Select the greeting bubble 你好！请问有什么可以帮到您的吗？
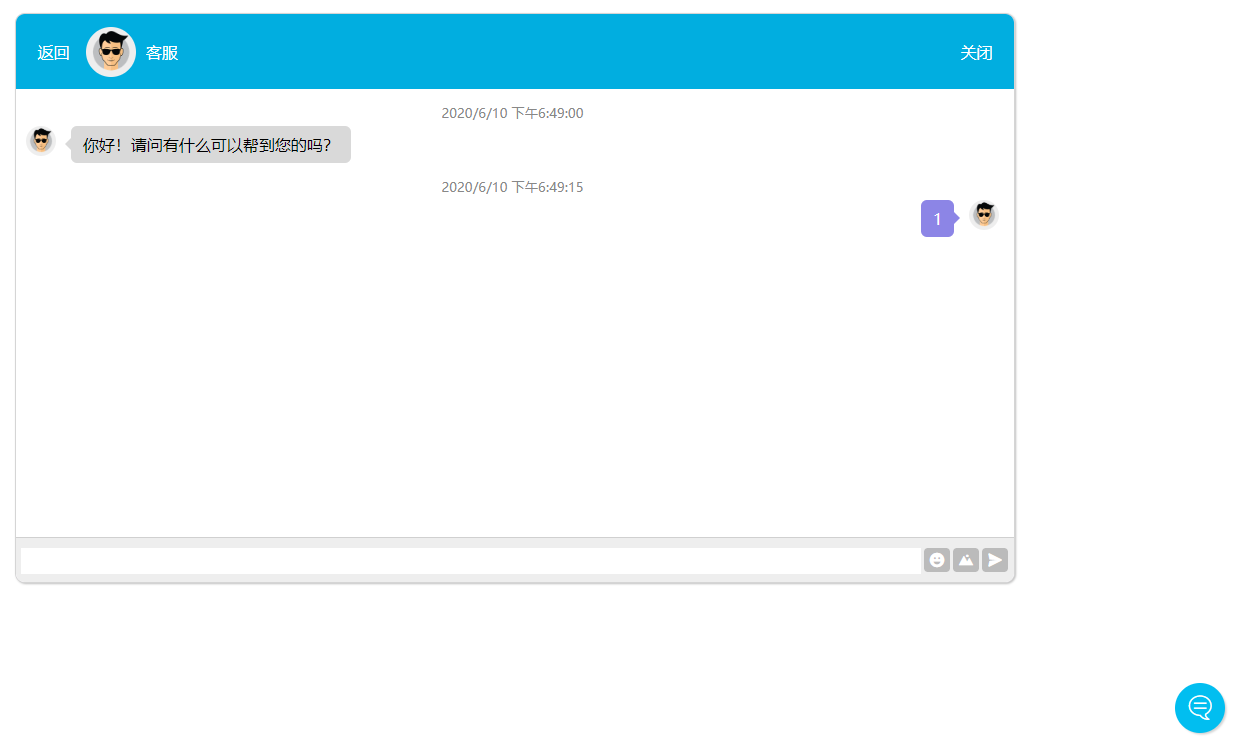 pyautogui.click(x=211, y=145)
